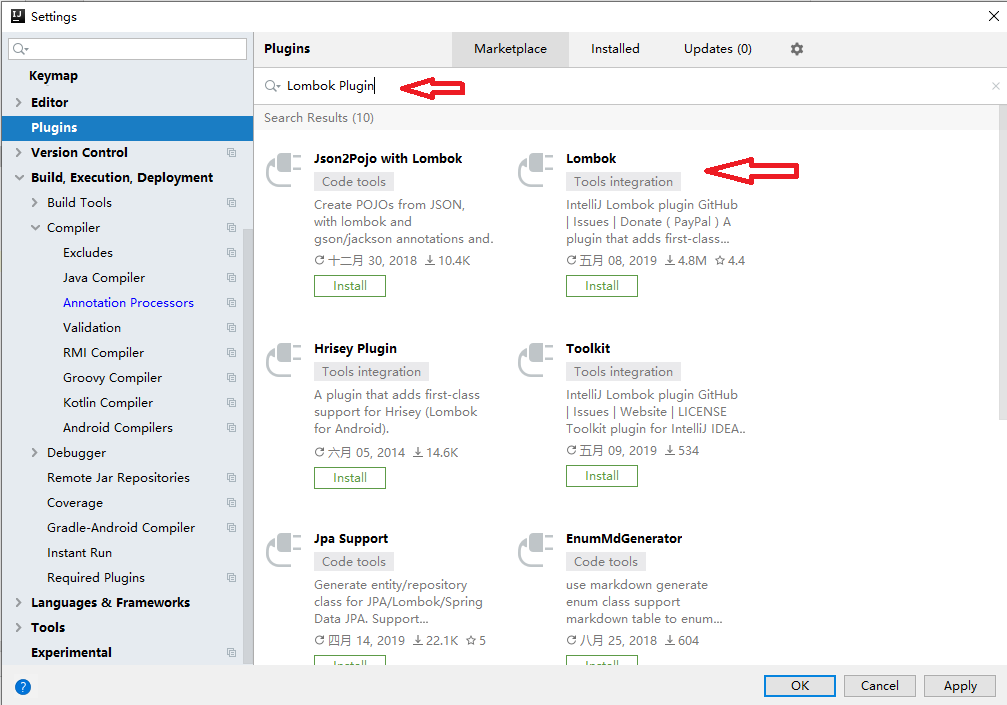
Task: Open Annotation Processors settings
Action: pos(128,303)
